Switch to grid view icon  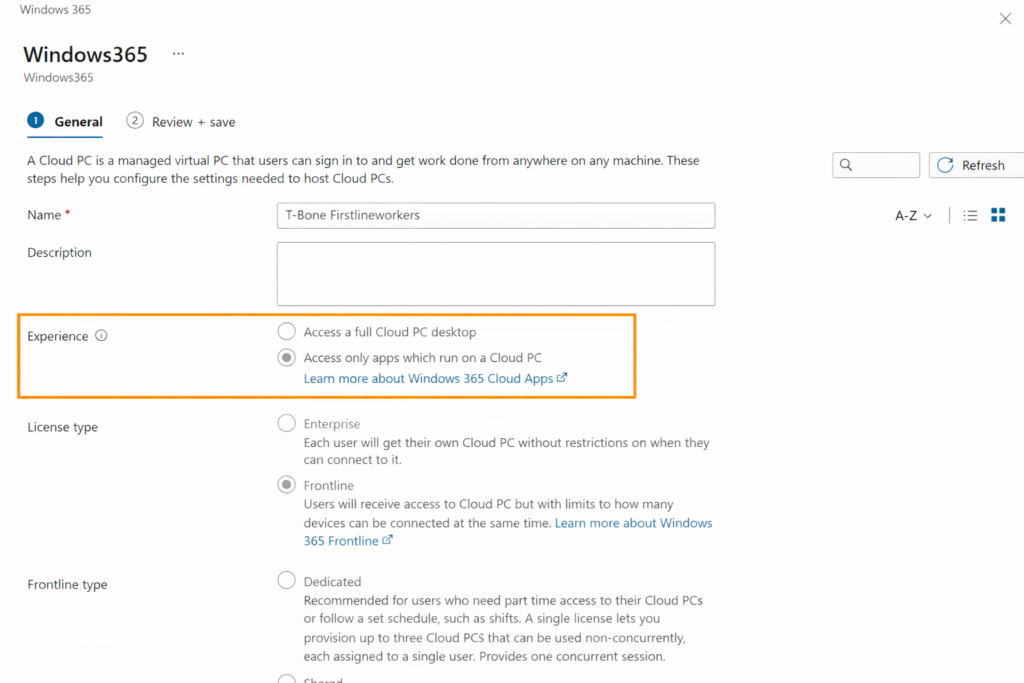(998, 215)
